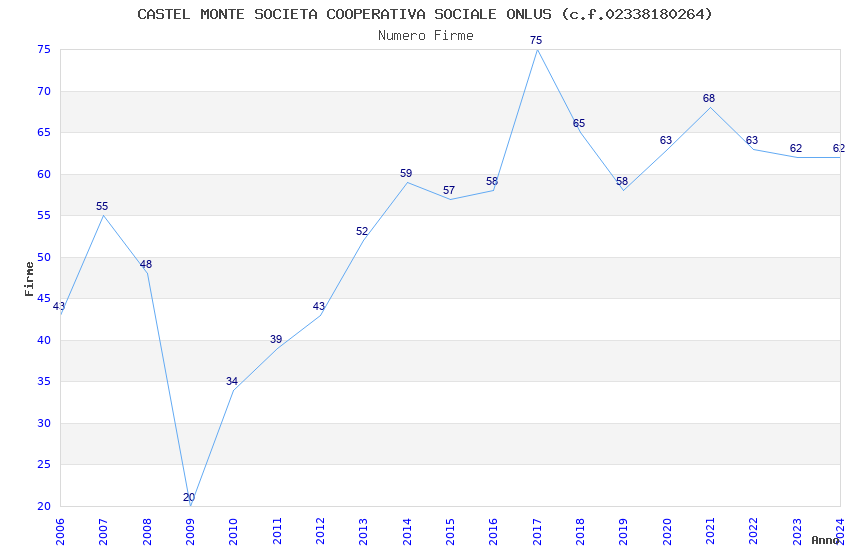This screenshot has height=550, width=850.
Task: Click the data label 58 for 2016
Action: pos(492,182)
